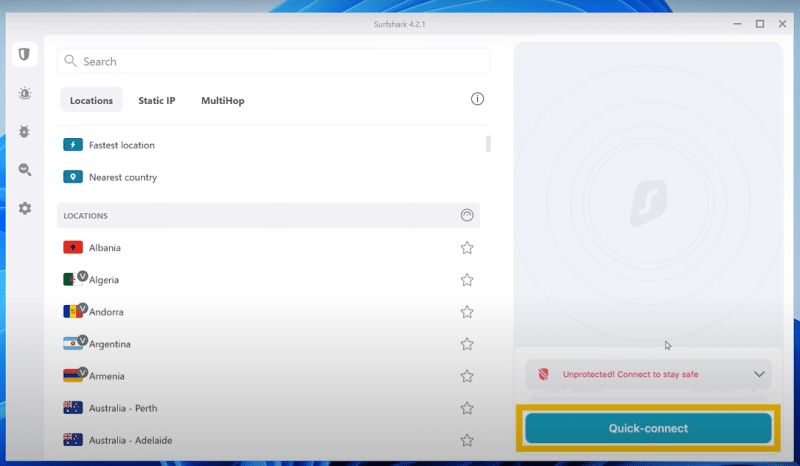Favorite Andorra with its star
The width and height of the screenshot is (800, 466).
click(x=467, y=312)
